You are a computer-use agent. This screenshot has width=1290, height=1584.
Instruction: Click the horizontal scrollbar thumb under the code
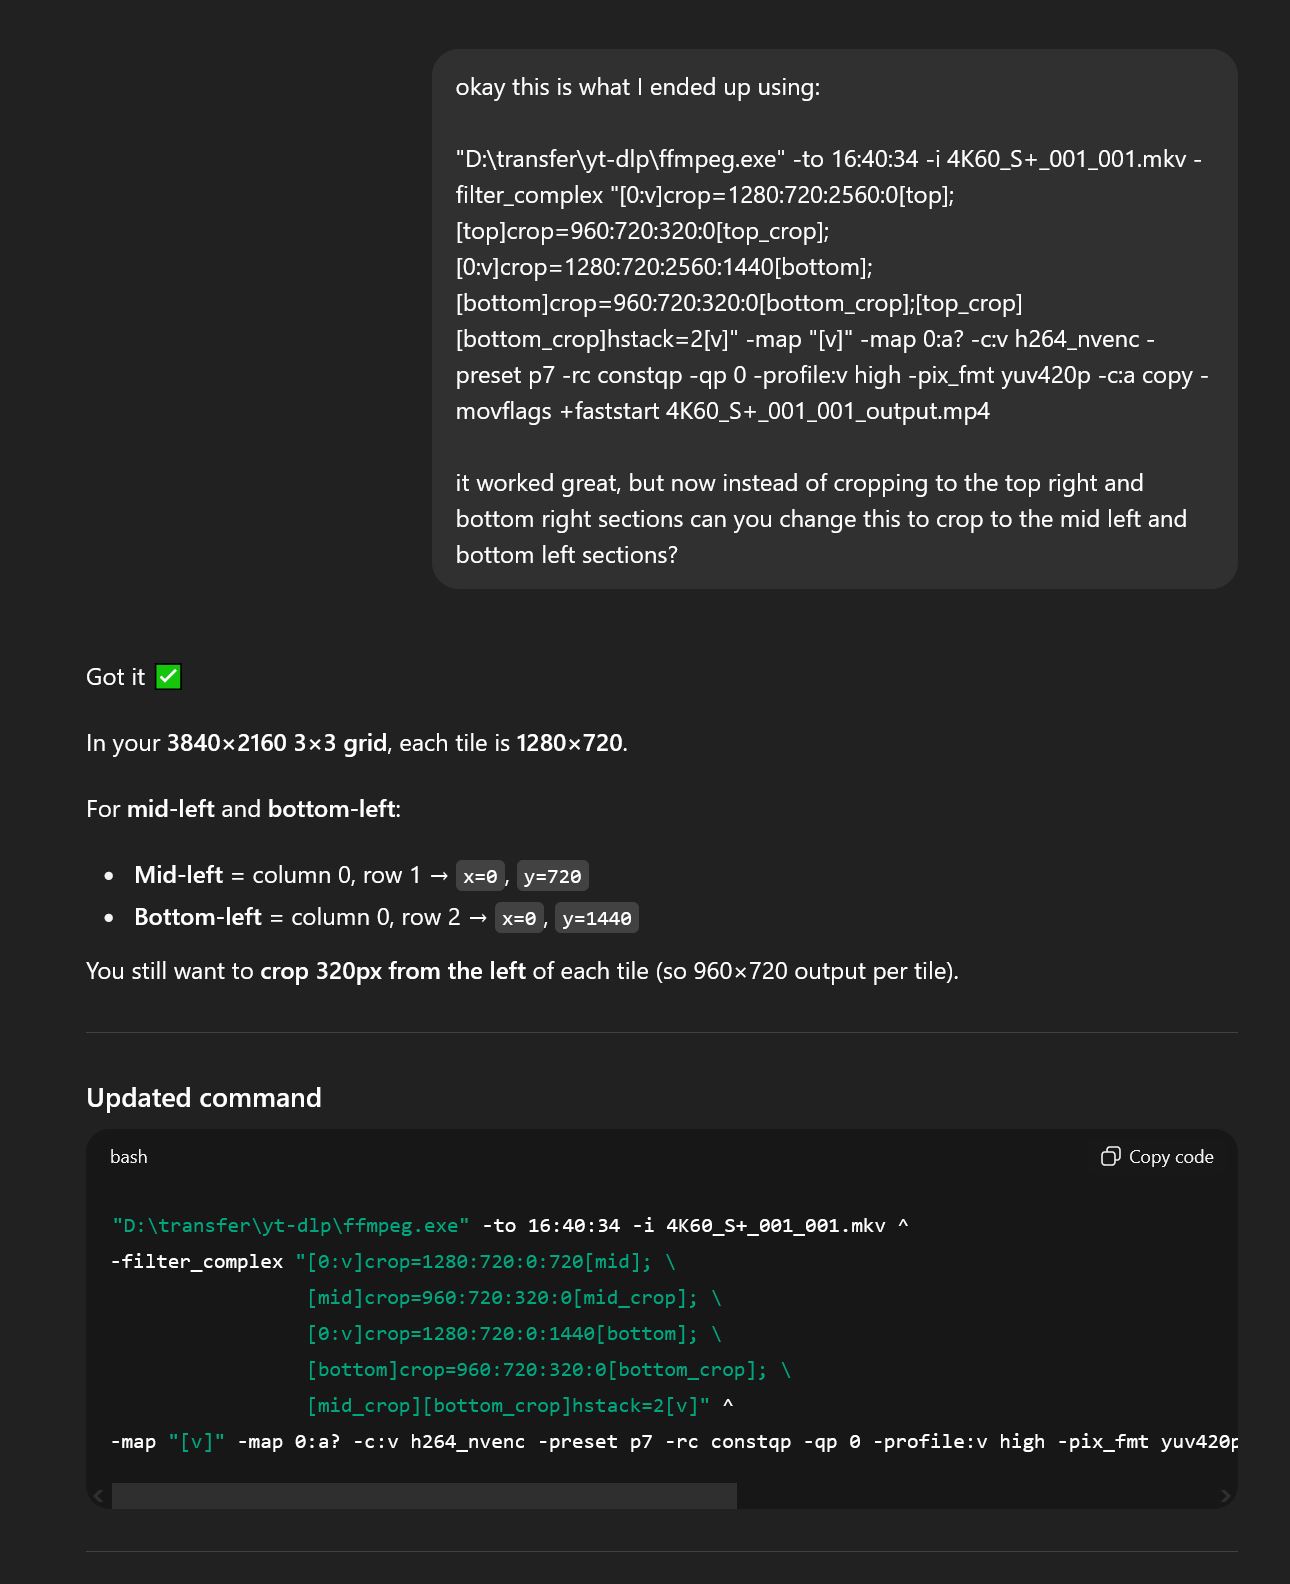(x=424, y=1496)
